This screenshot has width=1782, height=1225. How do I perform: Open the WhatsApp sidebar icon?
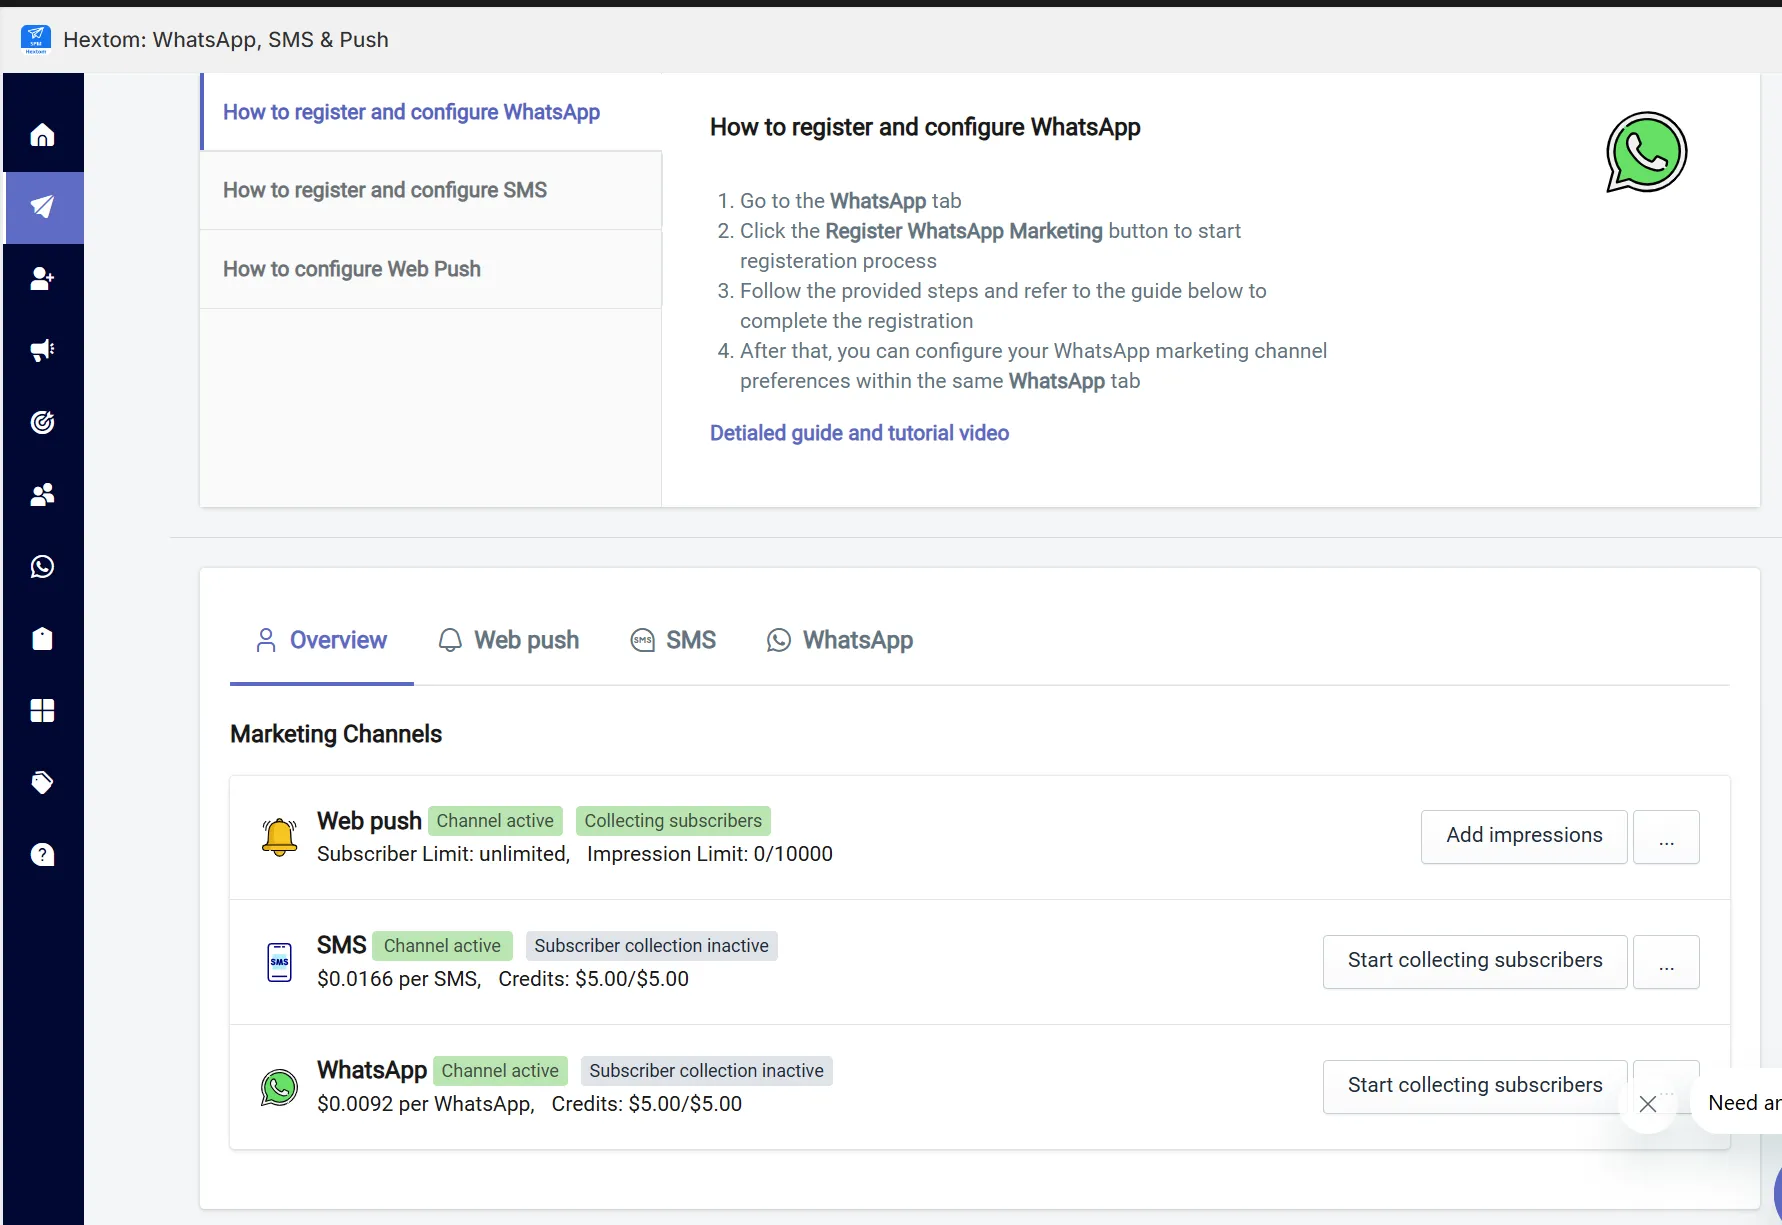(x=42, y=567)
